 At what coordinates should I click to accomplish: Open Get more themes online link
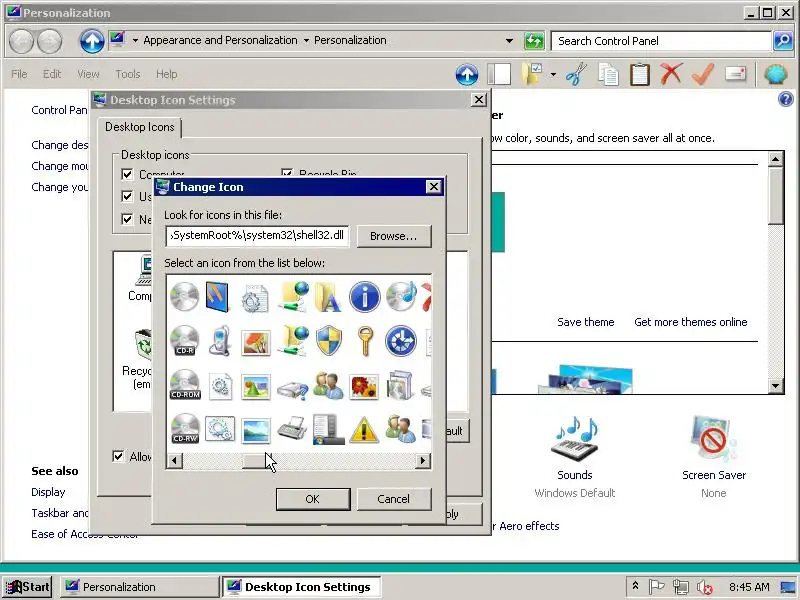pyautogui.click(x=690, y=322)
